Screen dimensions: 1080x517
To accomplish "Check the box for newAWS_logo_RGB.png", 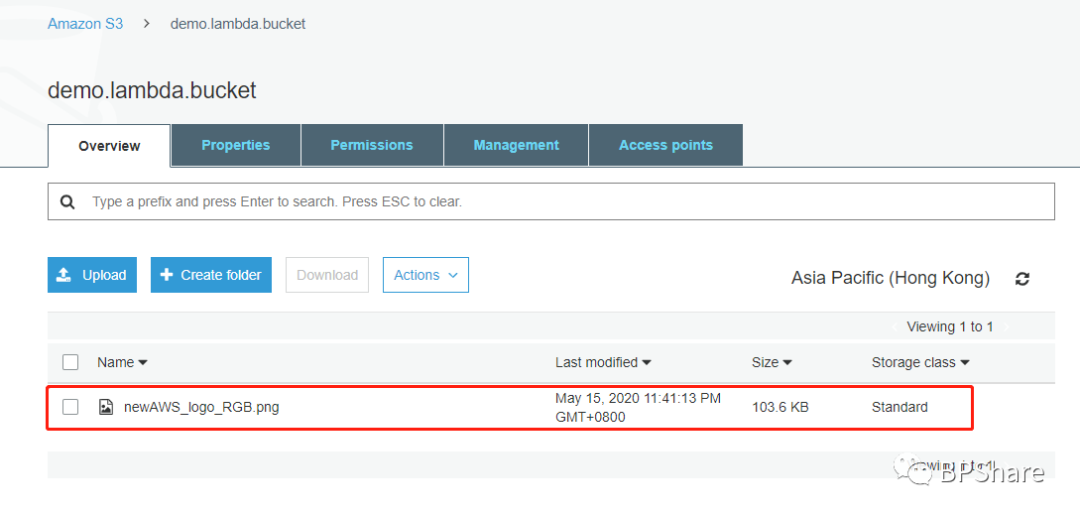I will [70, 407].
